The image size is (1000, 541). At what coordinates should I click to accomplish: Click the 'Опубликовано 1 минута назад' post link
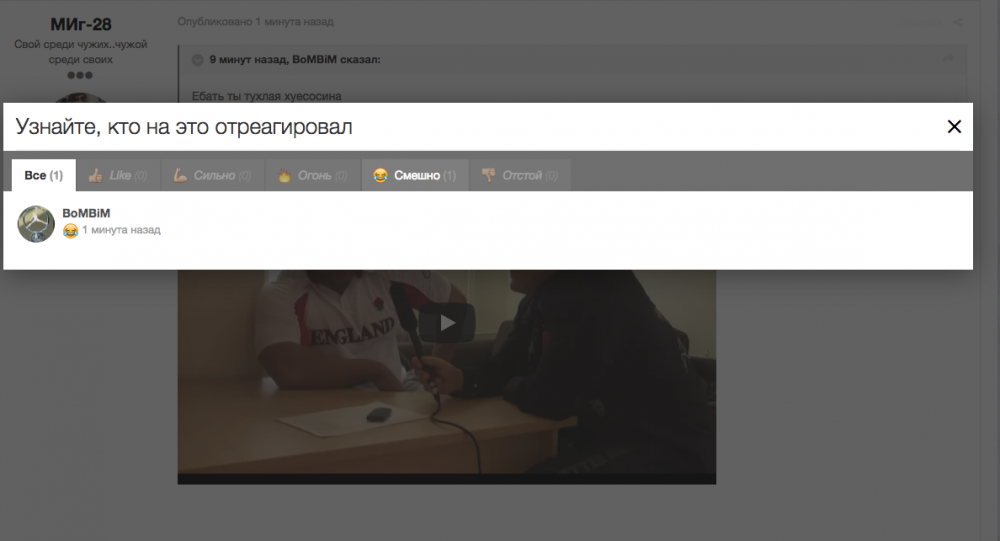point(255,21)
